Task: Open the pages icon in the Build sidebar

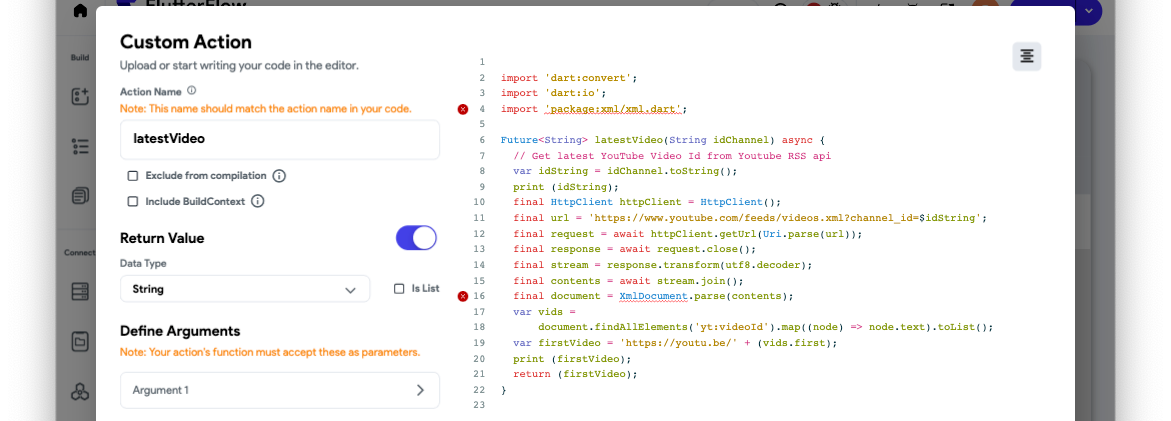Action: point(80,196)
